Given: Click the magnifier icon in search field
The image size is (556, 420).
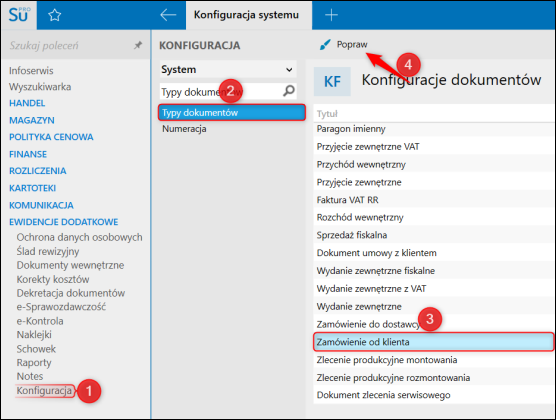Looking at the screenshot, I should [x=289, y=91].
